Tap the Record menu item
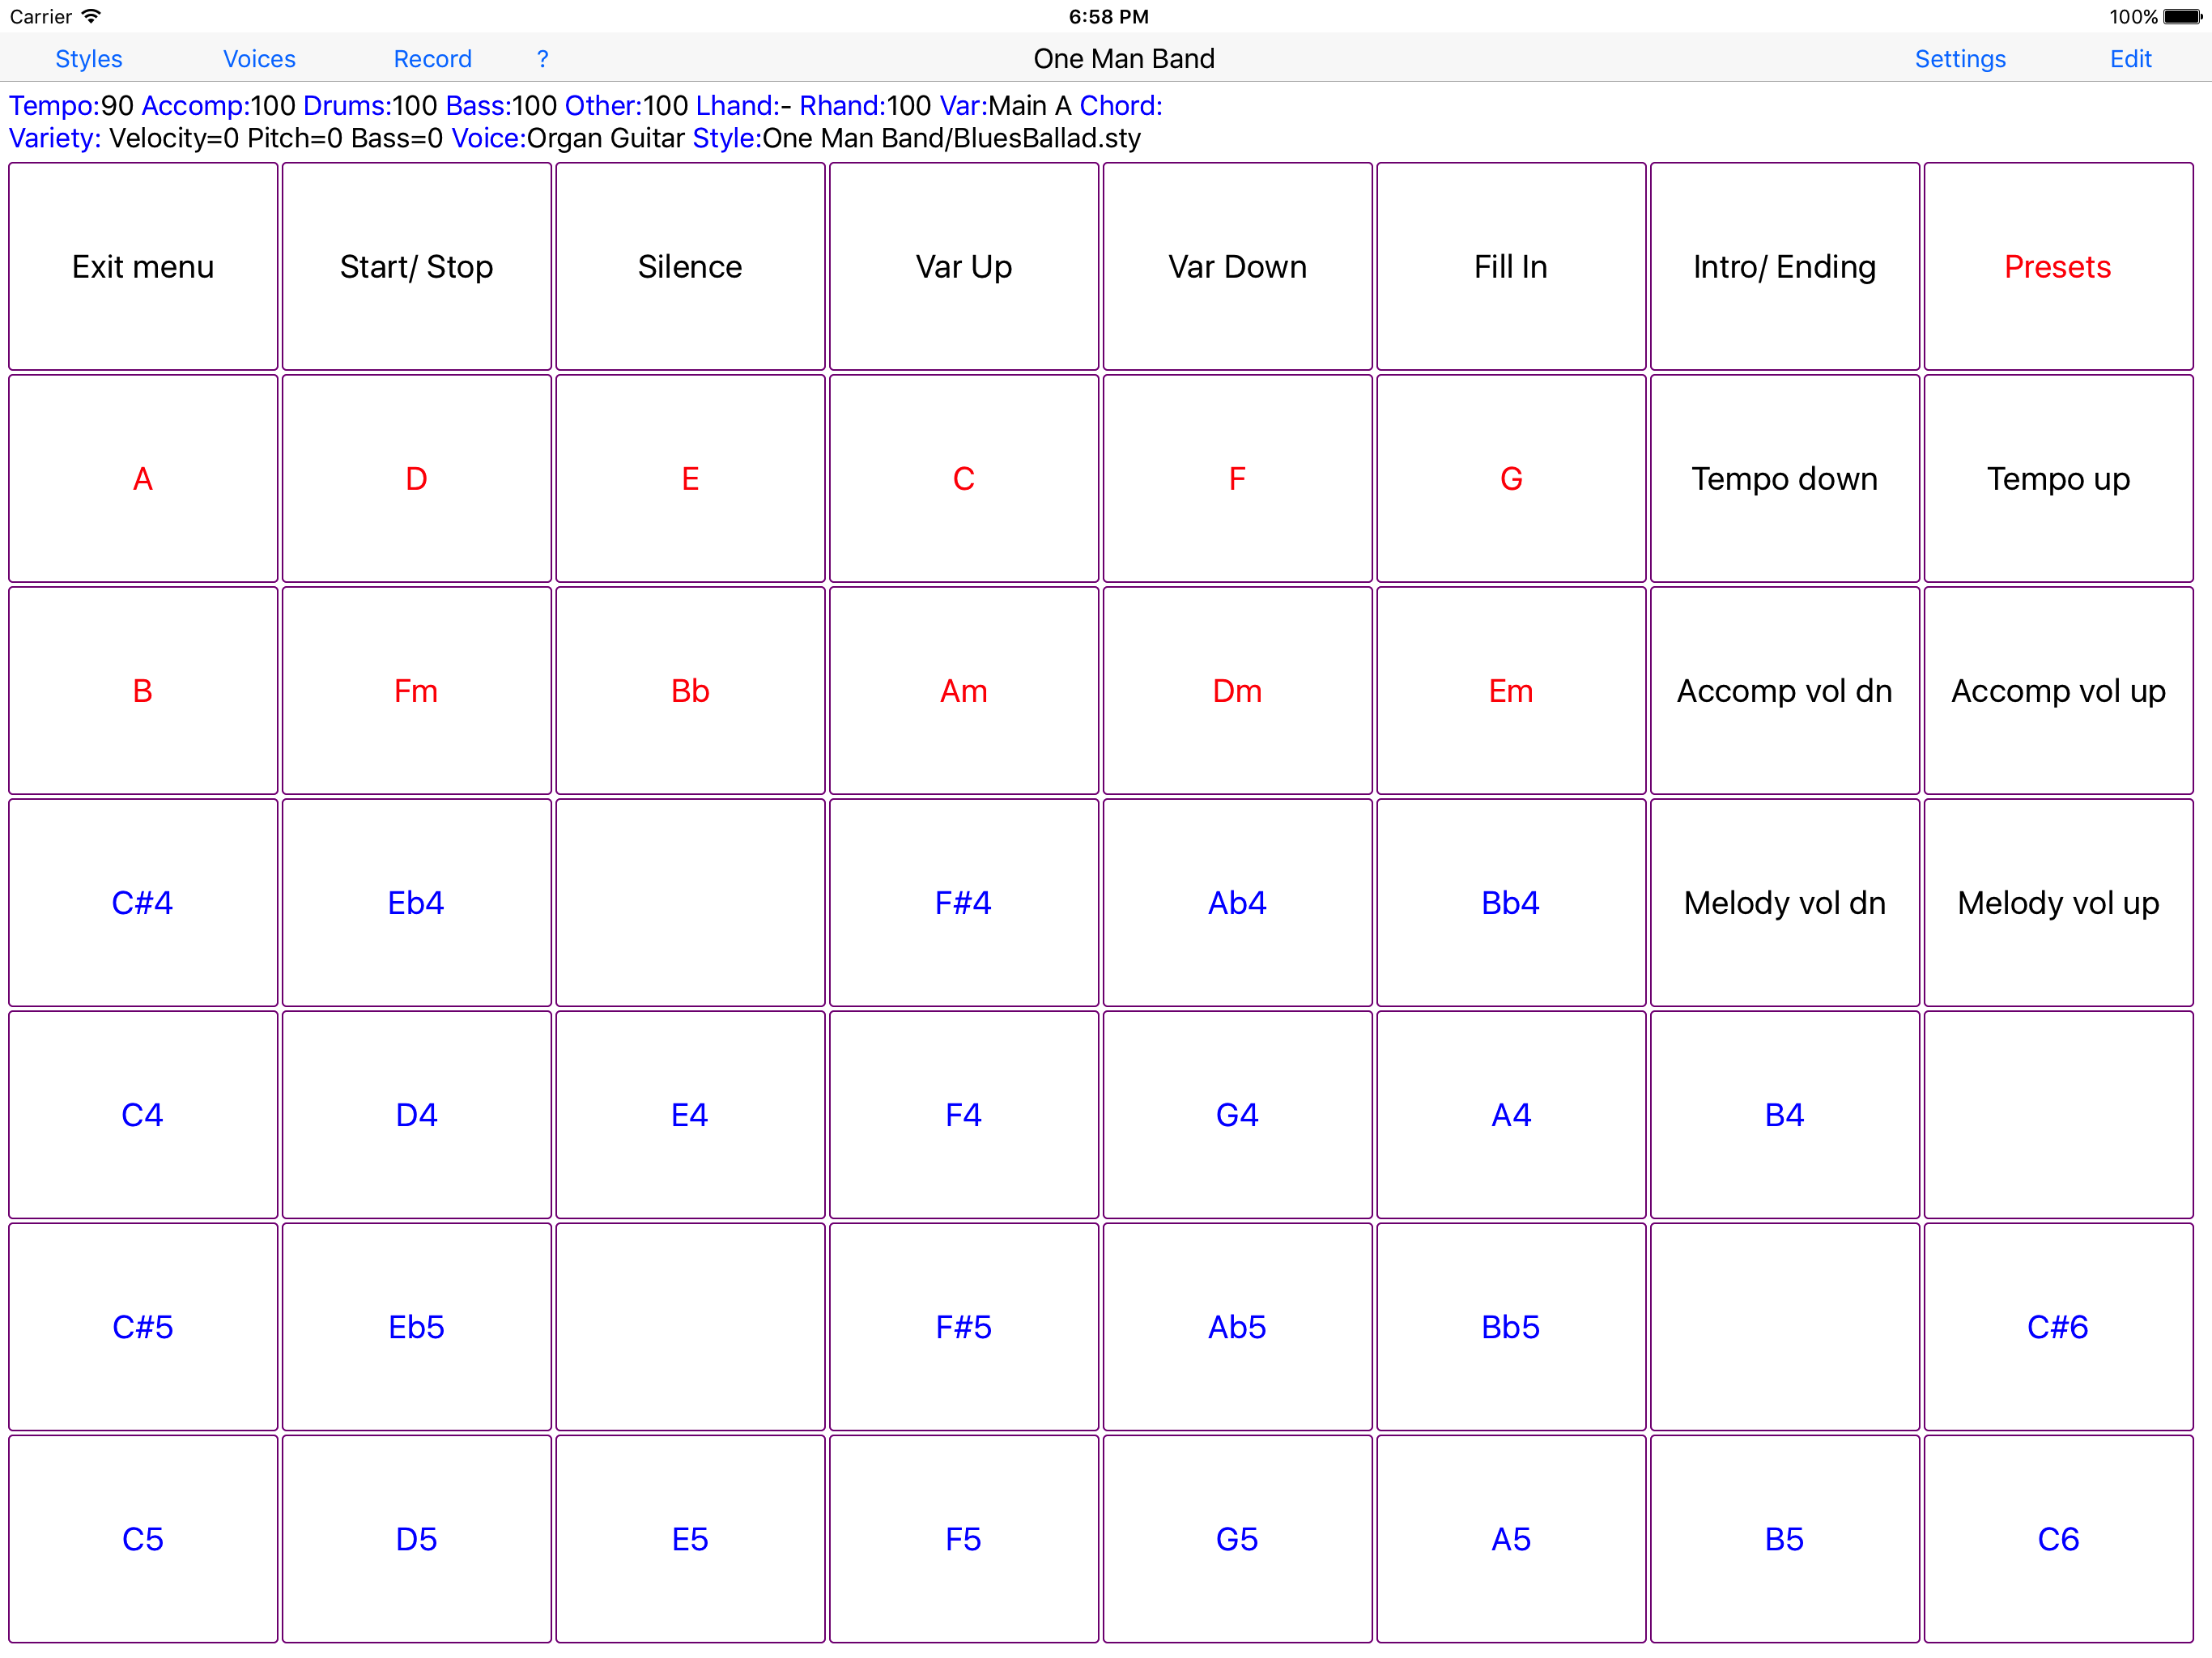Screen dimensions: 2212x1658 (x=432, y=59)
